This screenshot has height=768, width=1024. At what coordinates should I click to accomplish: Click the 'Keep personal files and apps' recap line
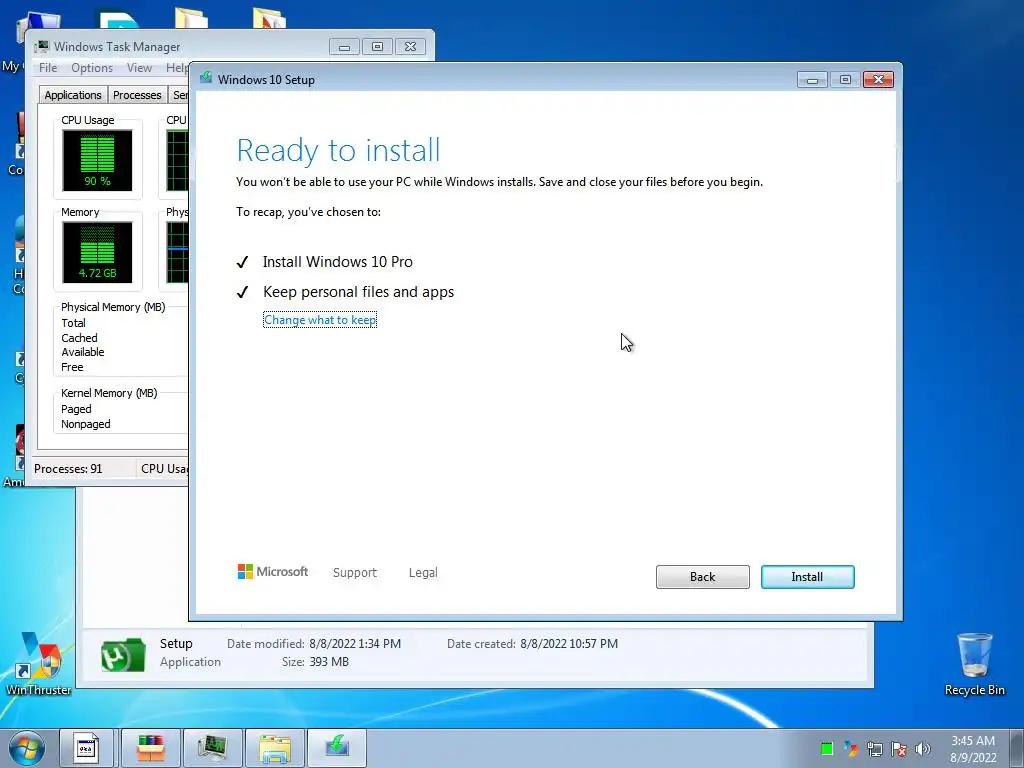[x=359, y=292]
